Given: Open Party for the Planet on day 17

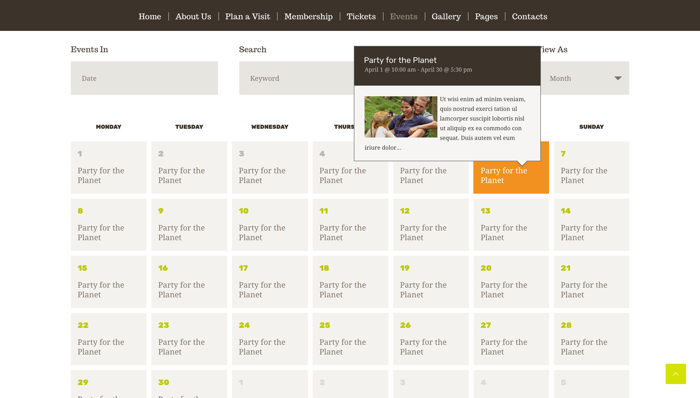Looking at the screenshot, I should [262, 290].
